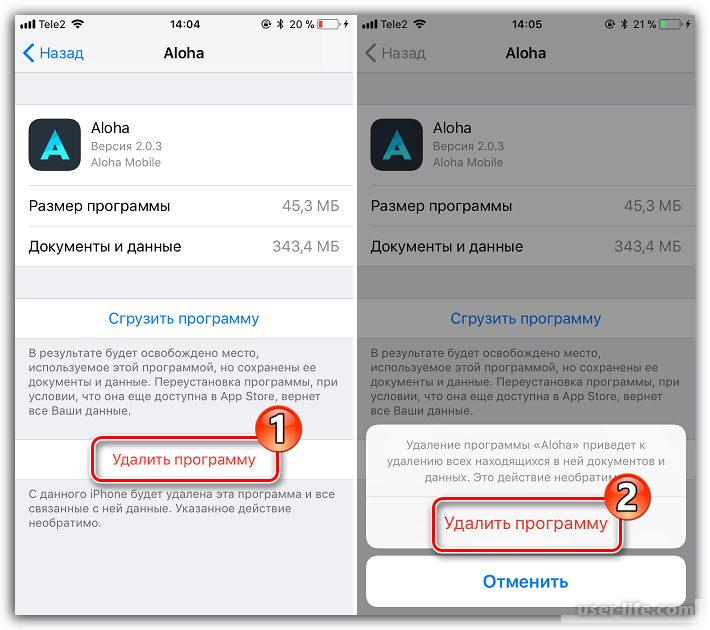Screen dimensions: 710x630
Task: Tap the cellular signal bars on right screen
Action: tap(369, 24)
